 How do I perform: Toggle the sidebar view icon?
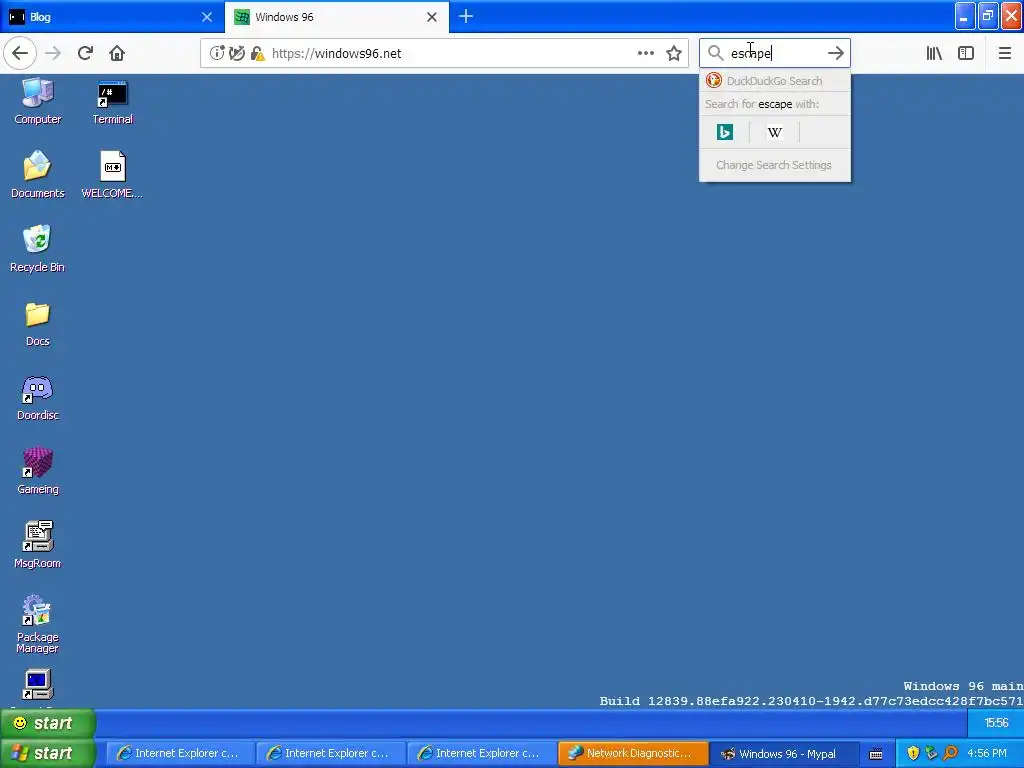coord(966,53)
